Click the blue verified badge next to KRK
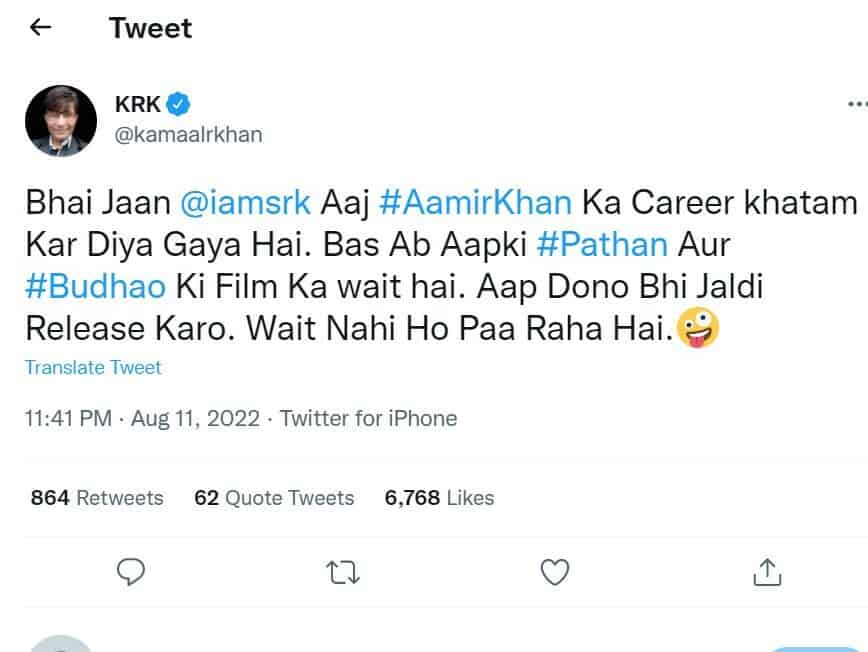The width and height of the screenshot is (868, 652). coord(178,104)
